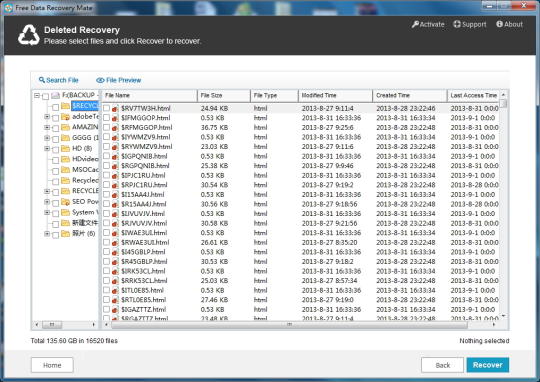
Task: Click the System folder icon in tree
Action: tap(65, 213)
